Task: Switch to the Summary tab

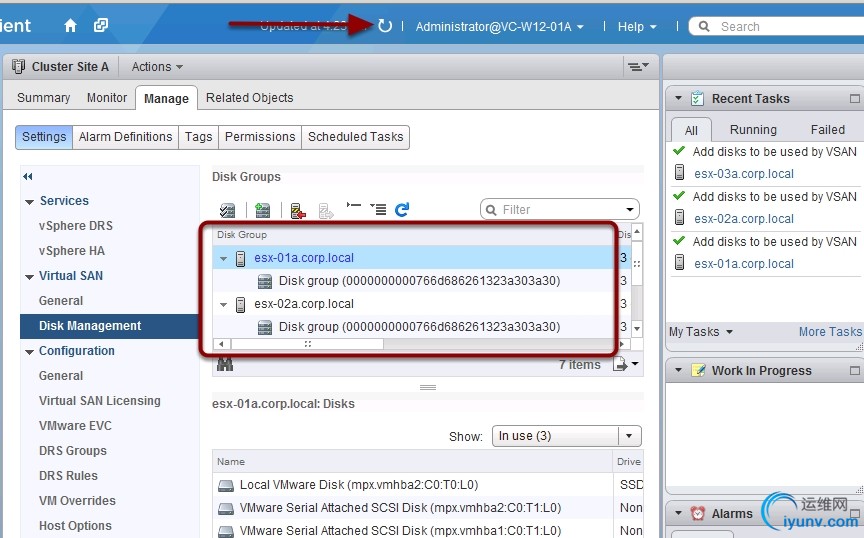Action: 44,98
